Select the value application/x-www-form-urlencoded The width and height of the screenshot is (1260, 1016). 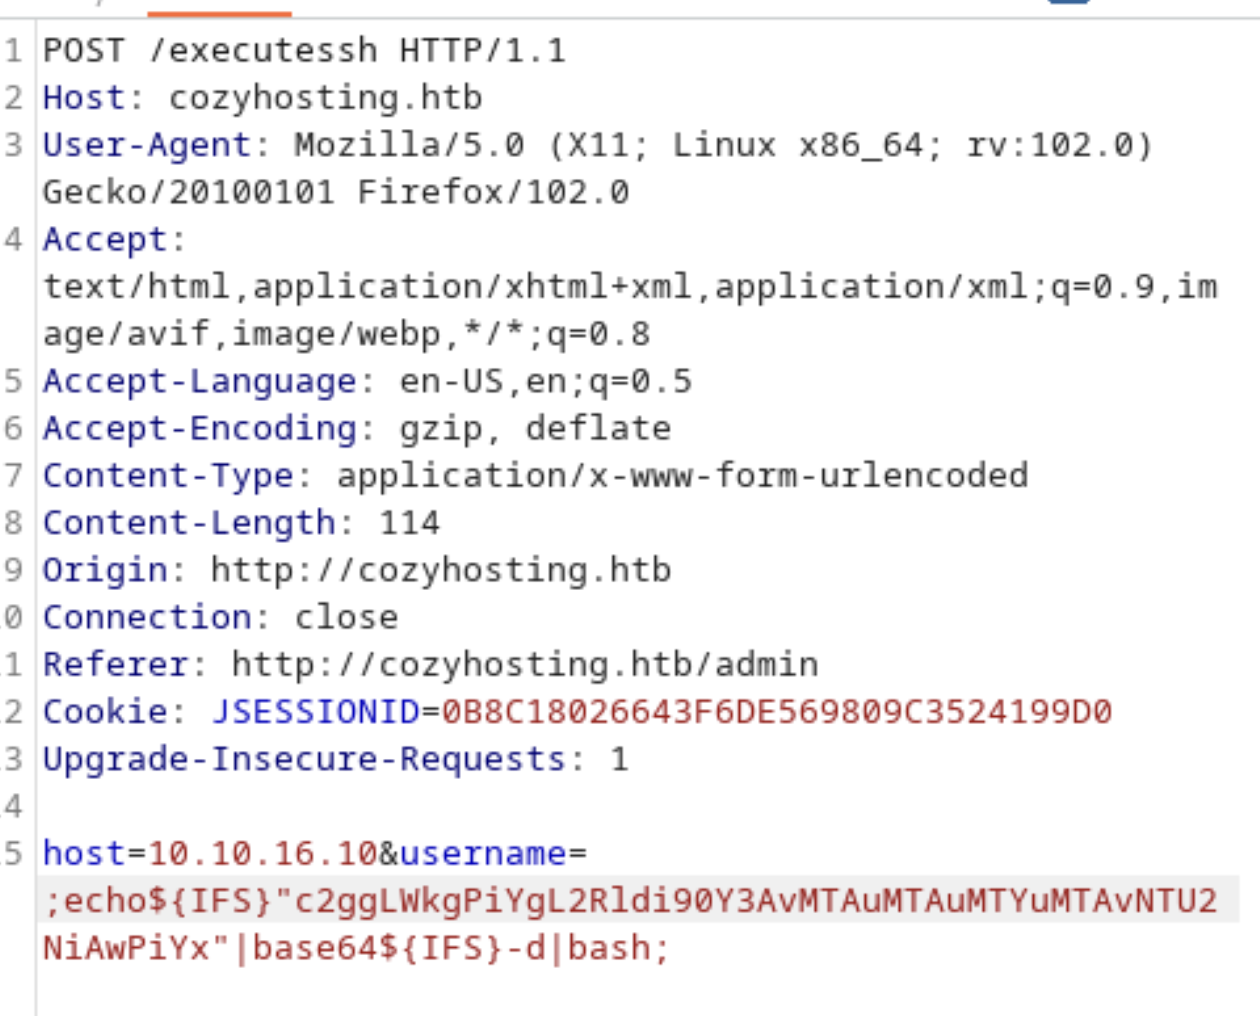click(682, 475)
